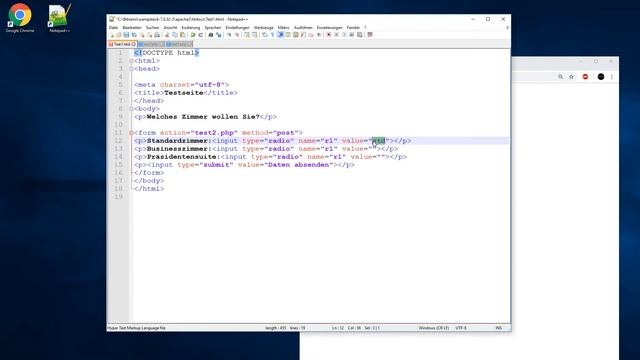This screenshot has width=640, height=360.
Task: Open Replace dialog from toolbar
Action: coord(219,35)
